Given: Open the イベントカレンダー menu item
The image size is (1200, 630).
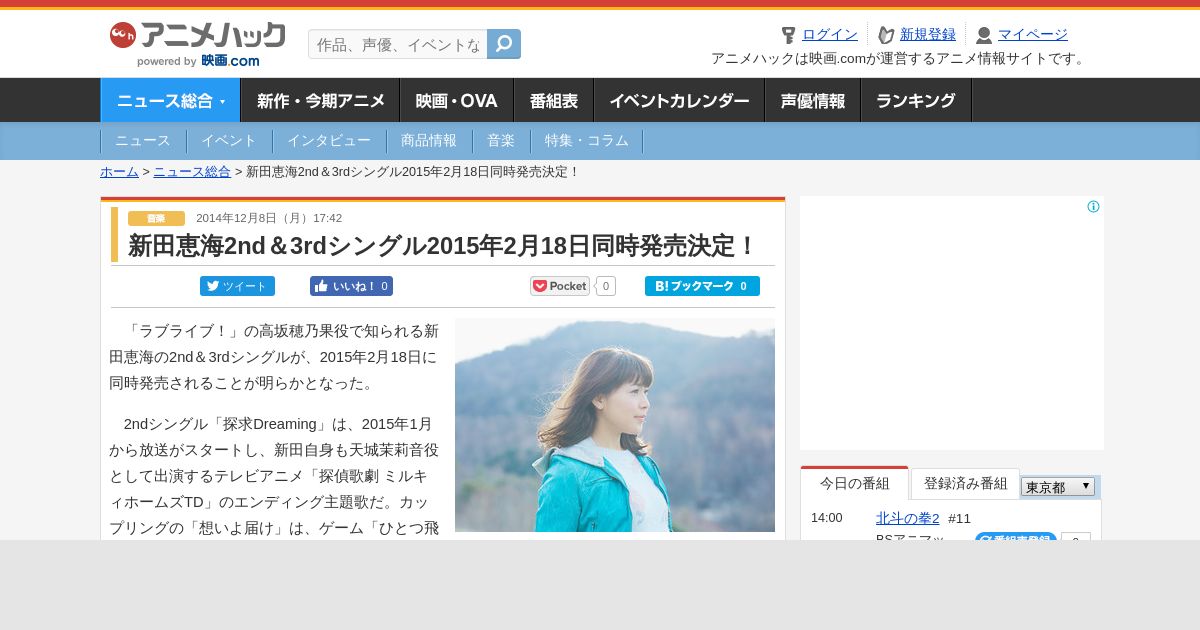Looking at the screenshot, I should [680, 100].
